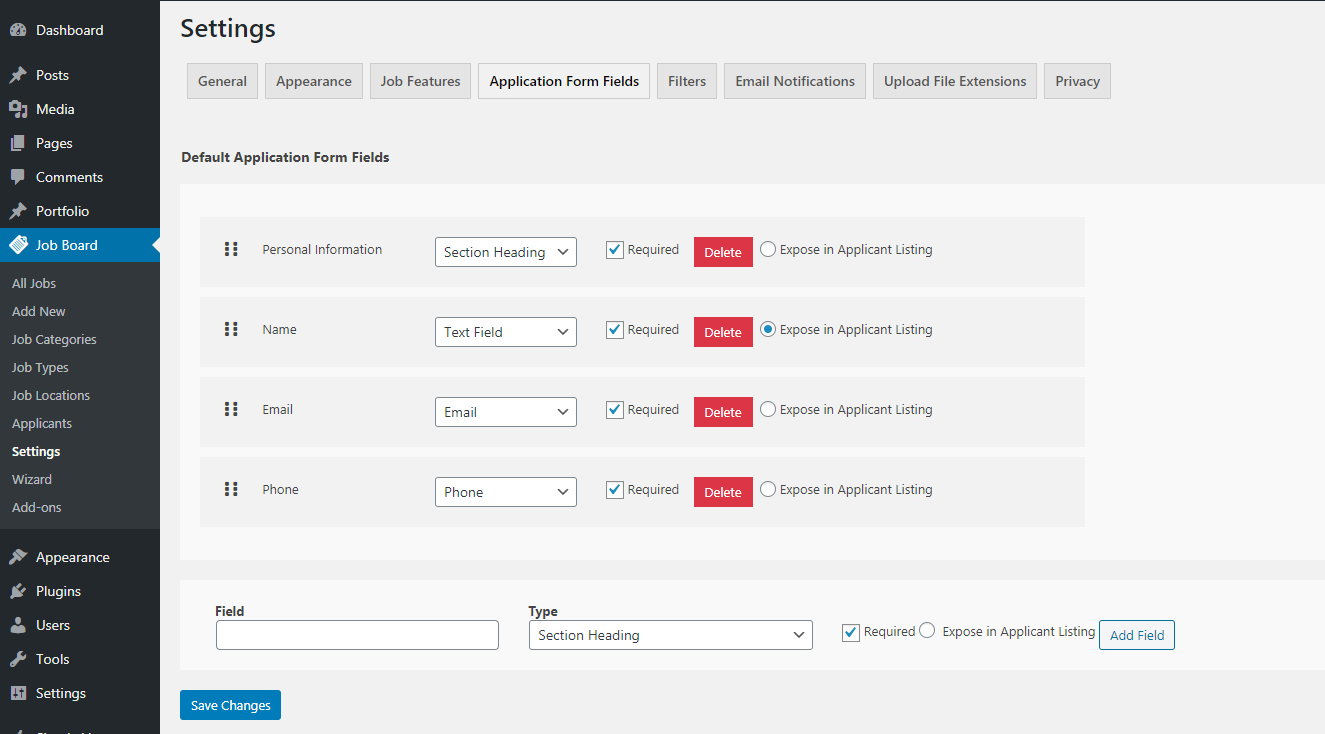Click the Media library icon
1325x734 pixels.
coord(18,109)
